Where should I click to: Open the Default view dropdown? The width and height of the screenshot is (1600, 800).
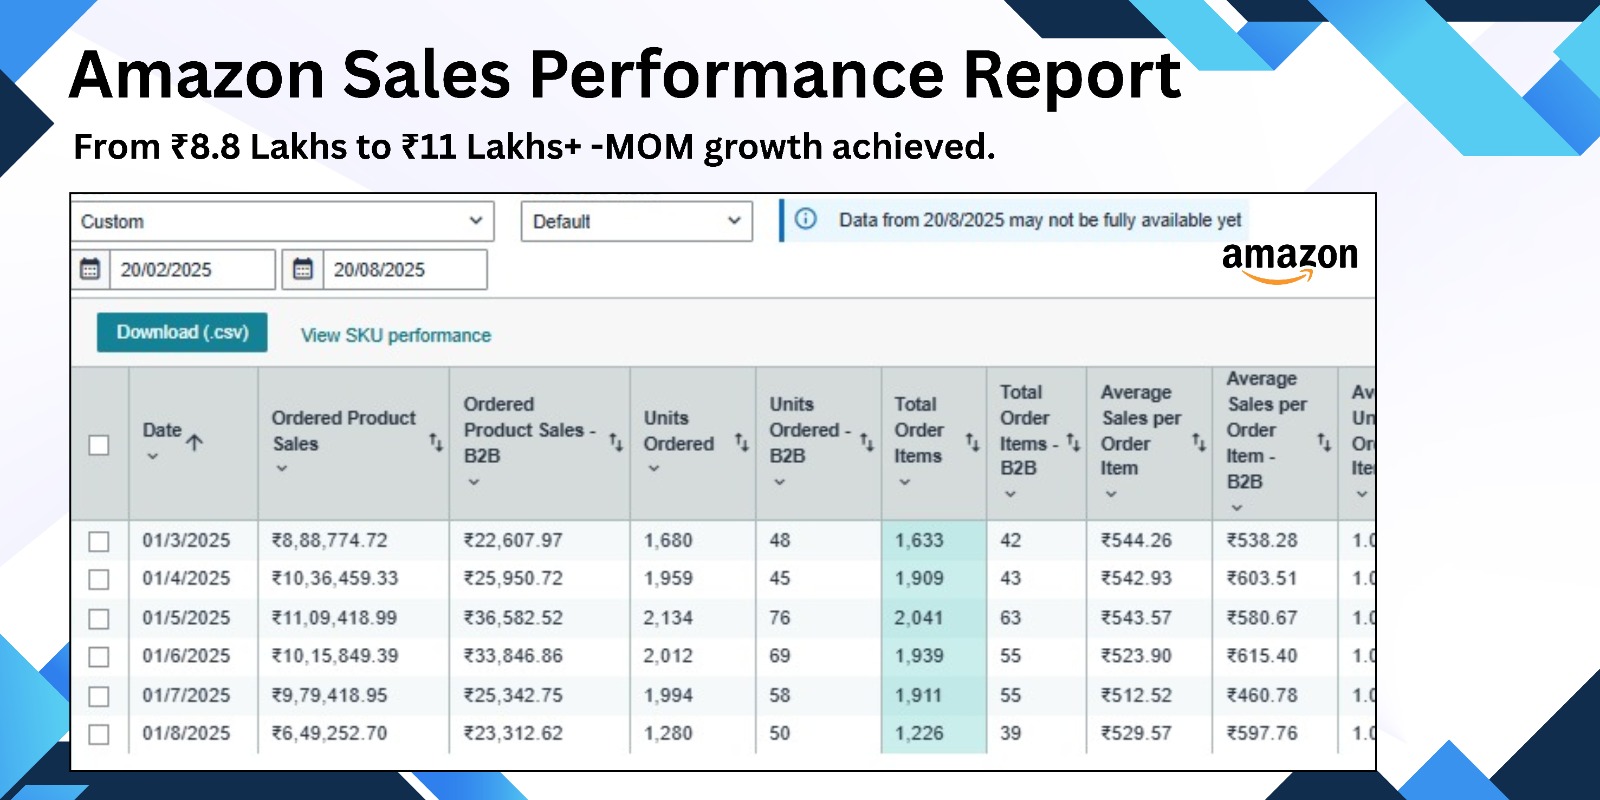(636, 221)
